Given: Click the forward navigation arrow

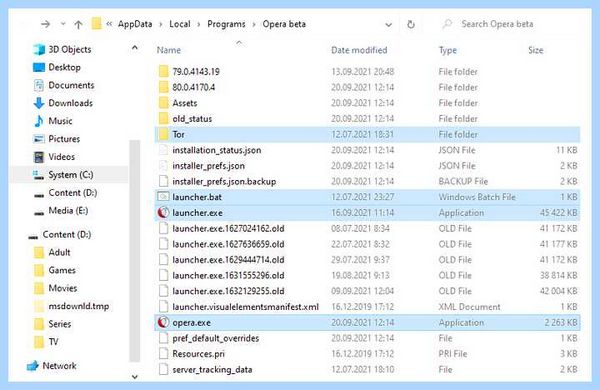Looking at the screenshot, I should coord(46,24).
